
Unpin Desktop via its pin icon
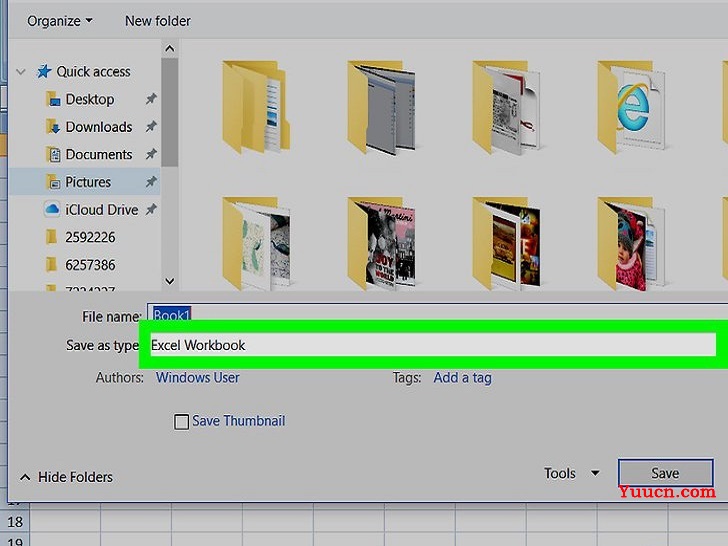click(x=151, y=99)
